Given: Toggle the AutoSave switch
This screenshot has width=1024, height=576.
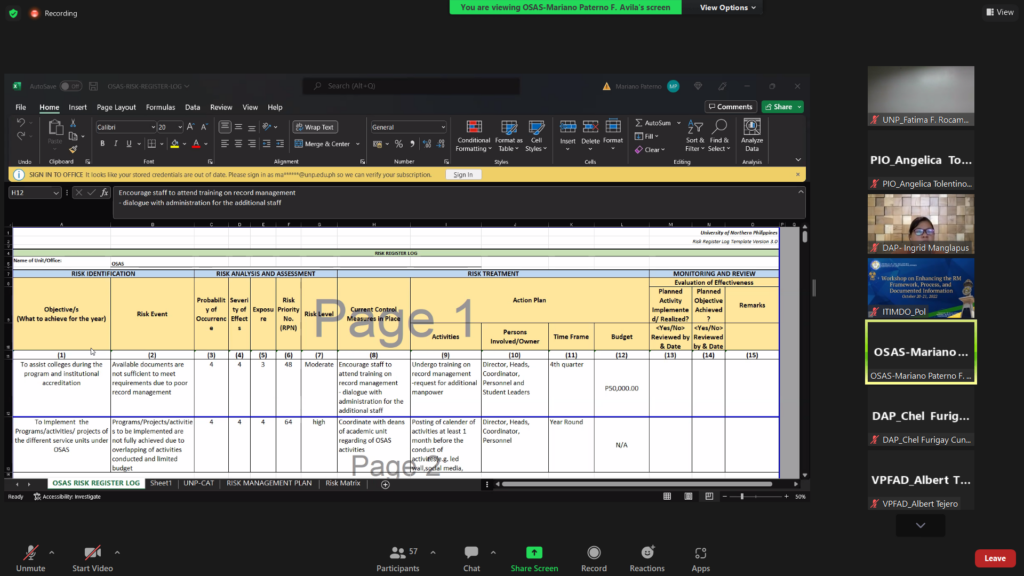Looking at the screenshot, I should [70, 86].
